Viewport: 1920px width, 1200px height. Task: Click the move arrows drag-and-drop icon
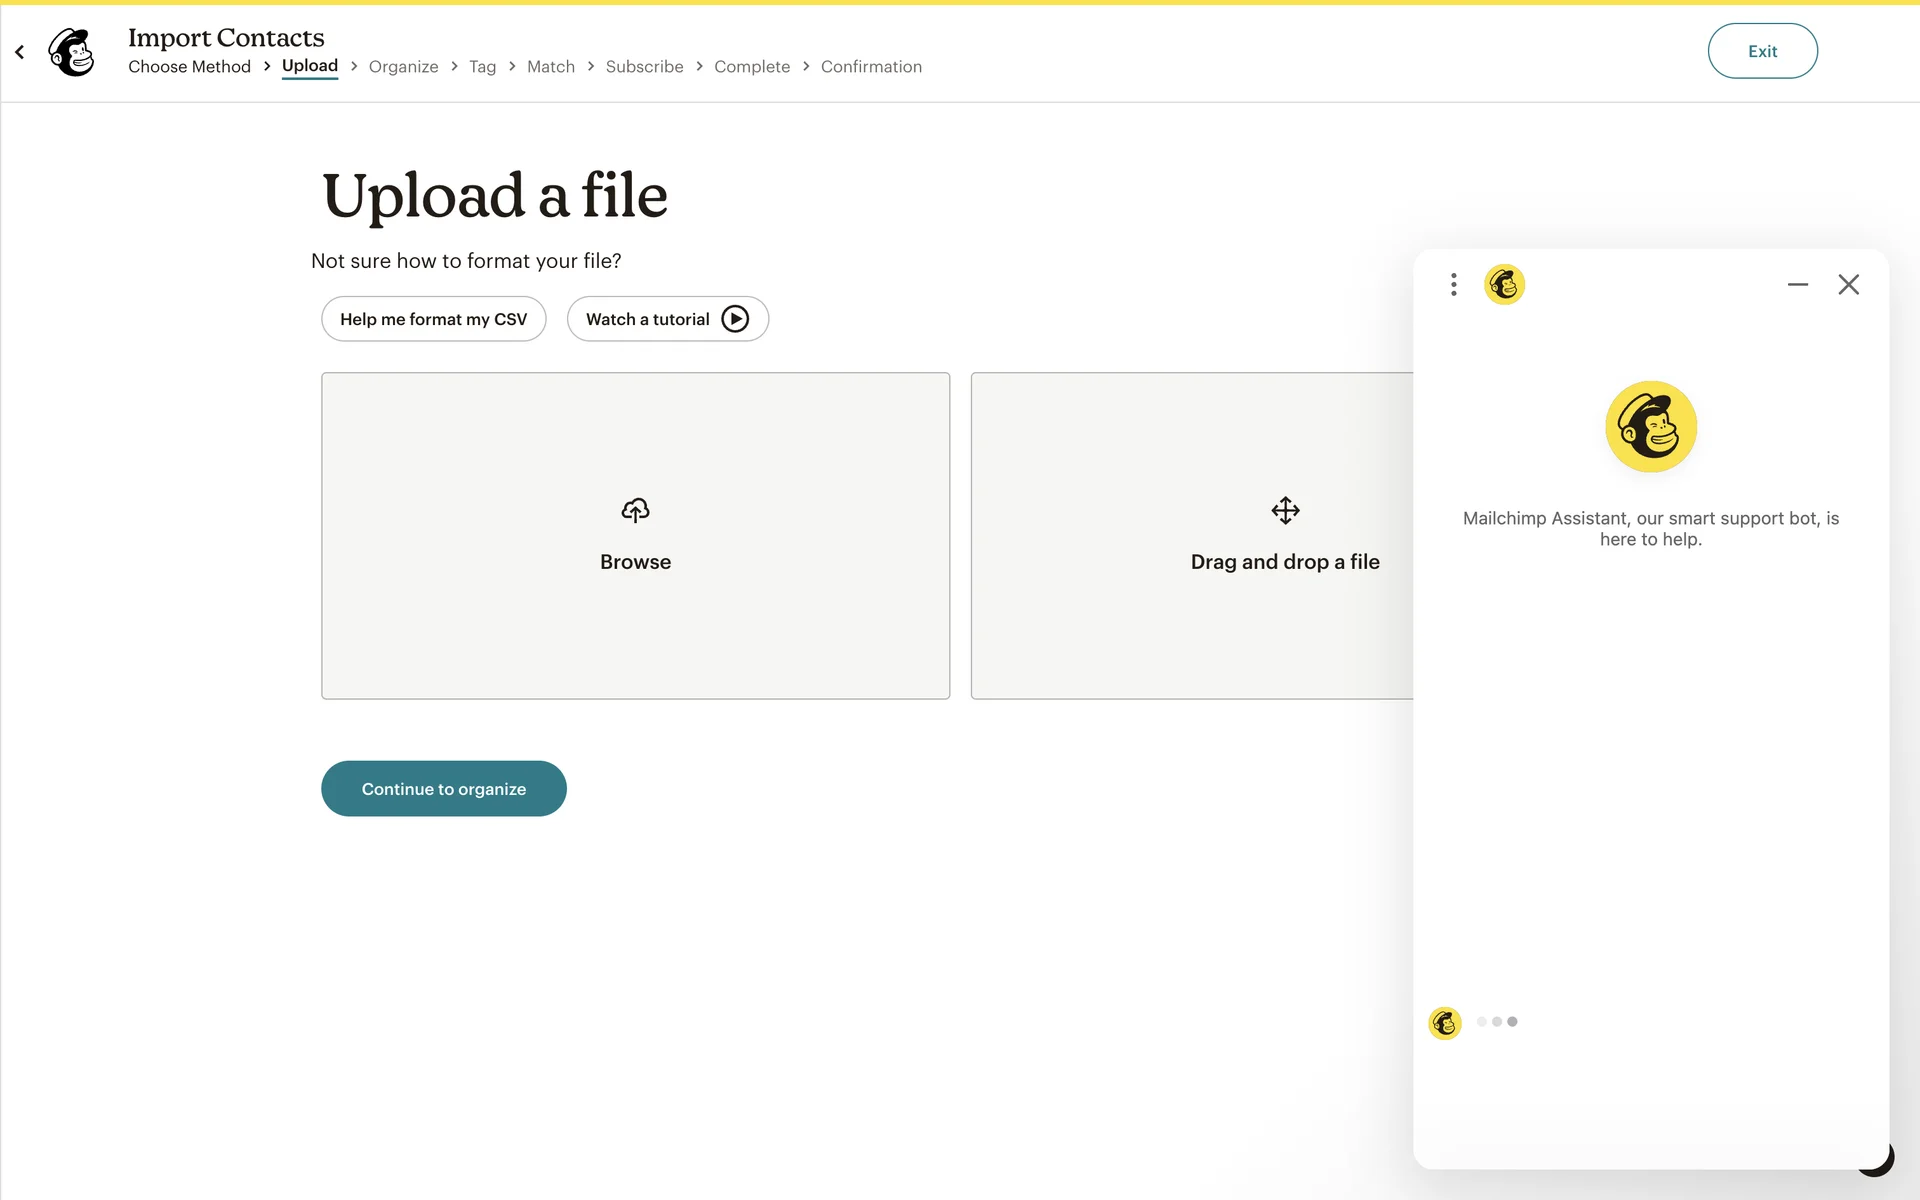click(1285, 511)
